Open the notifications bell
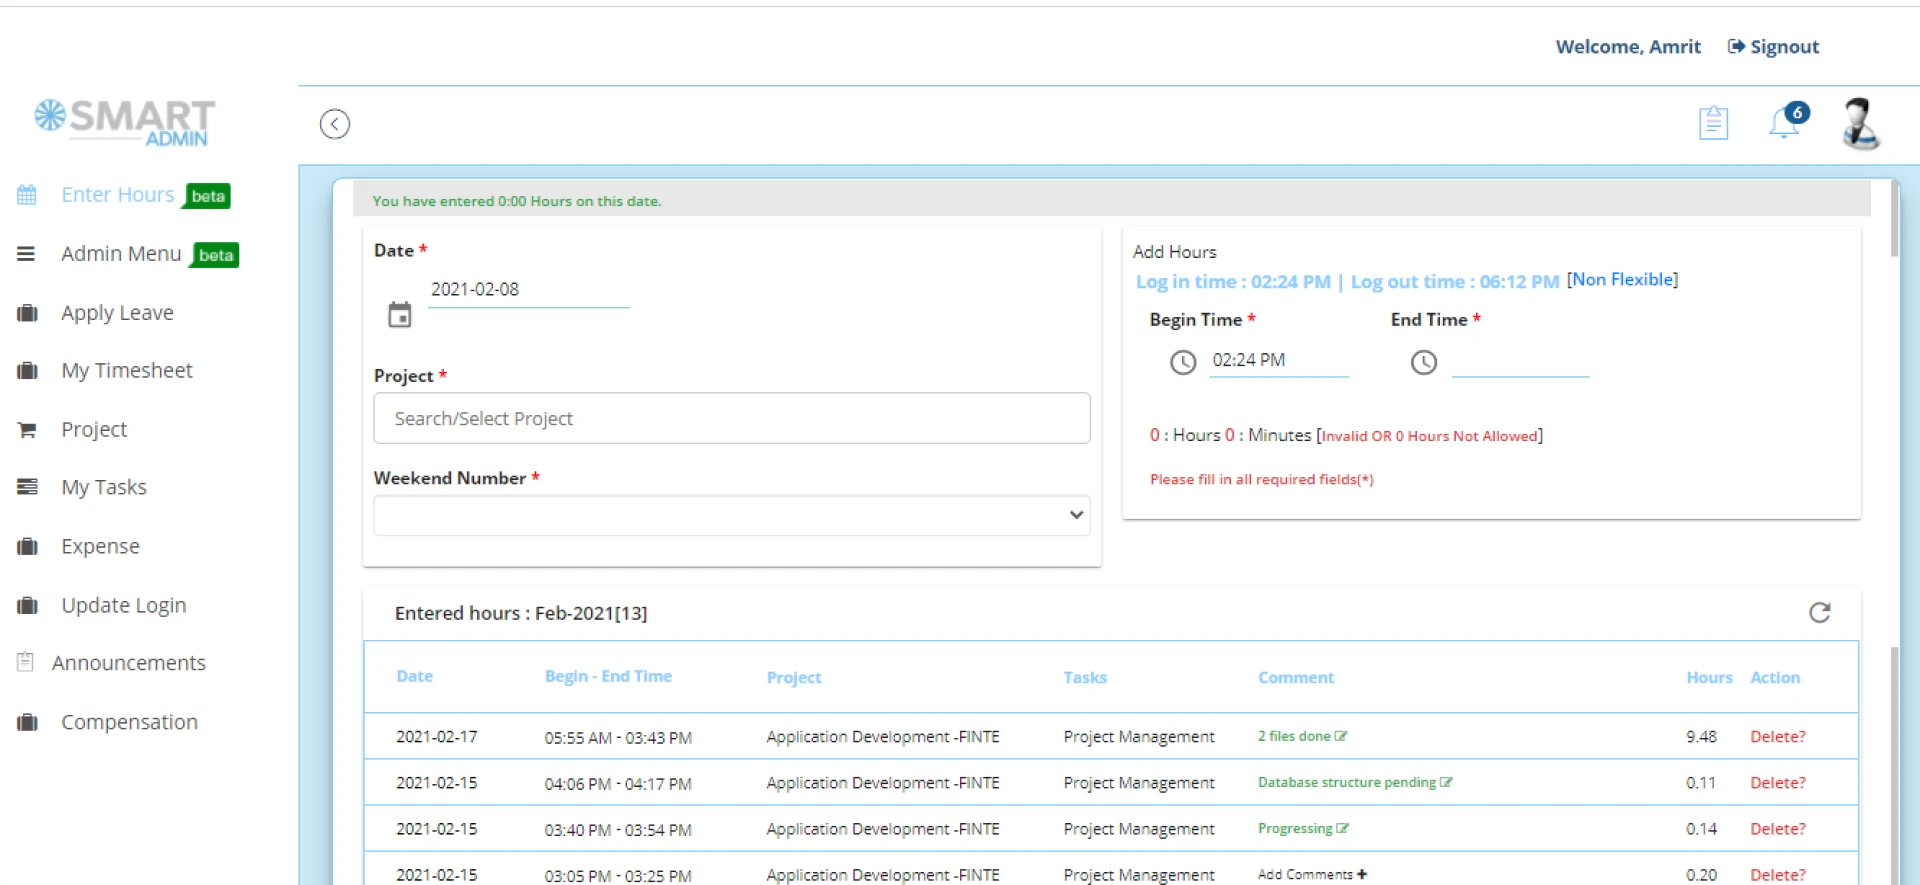Screen dimensions: 1920x885 pos(1785,123)
